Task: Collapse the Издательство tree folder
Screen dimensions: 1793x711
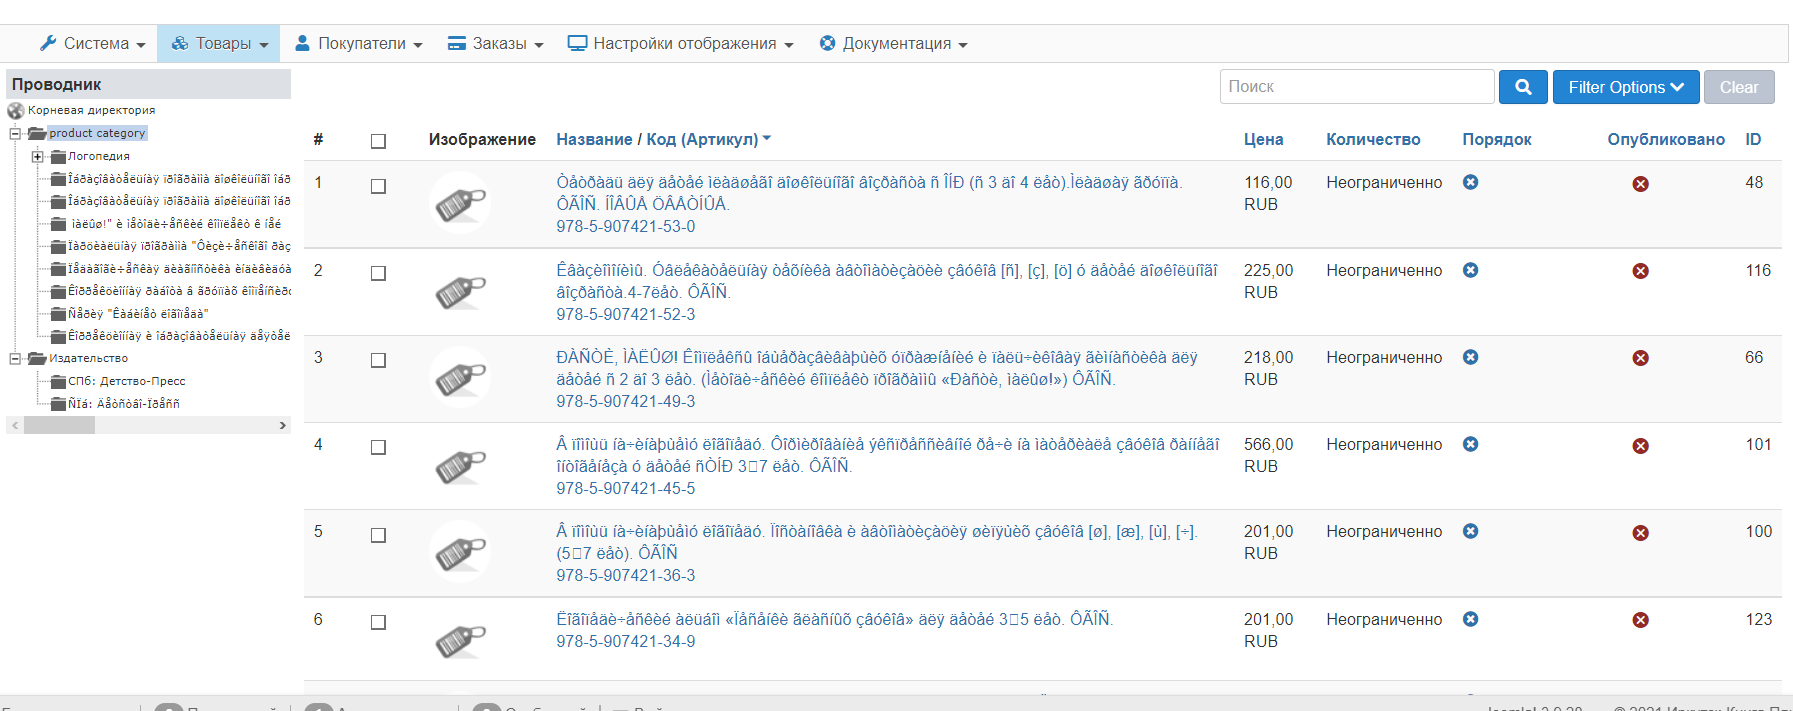Action: 15,358
